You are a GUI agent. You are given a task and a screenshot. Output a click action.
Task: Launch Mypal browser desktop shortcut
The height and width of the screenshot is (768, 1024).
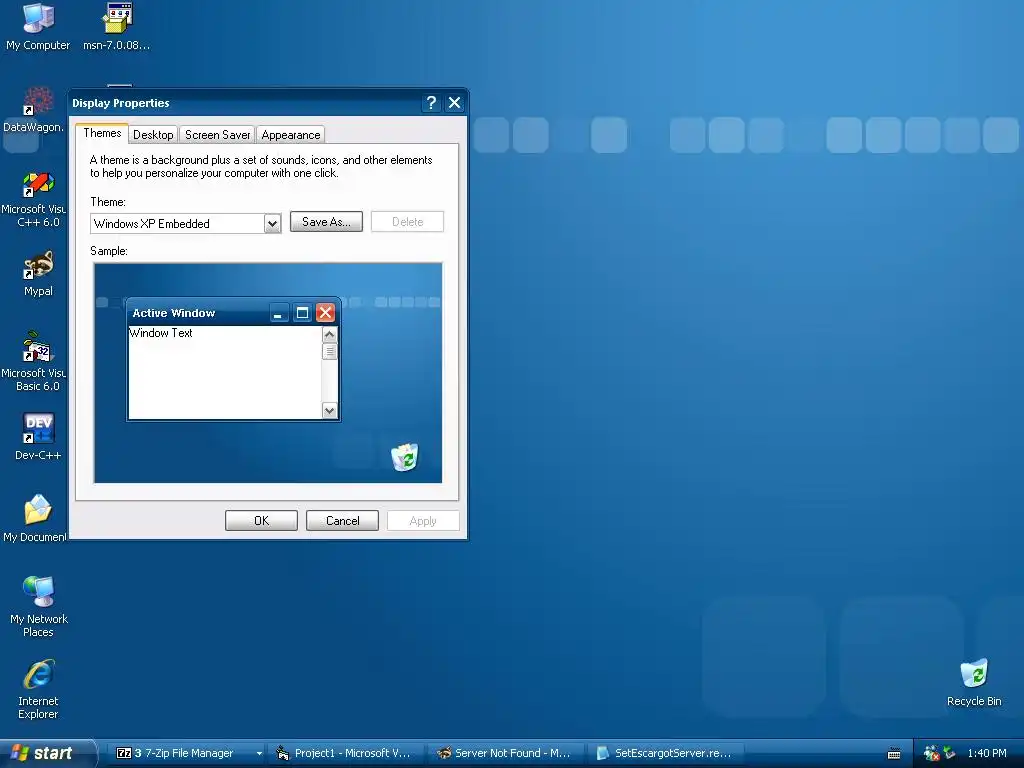pyautogui.click(x=38, y=274)
